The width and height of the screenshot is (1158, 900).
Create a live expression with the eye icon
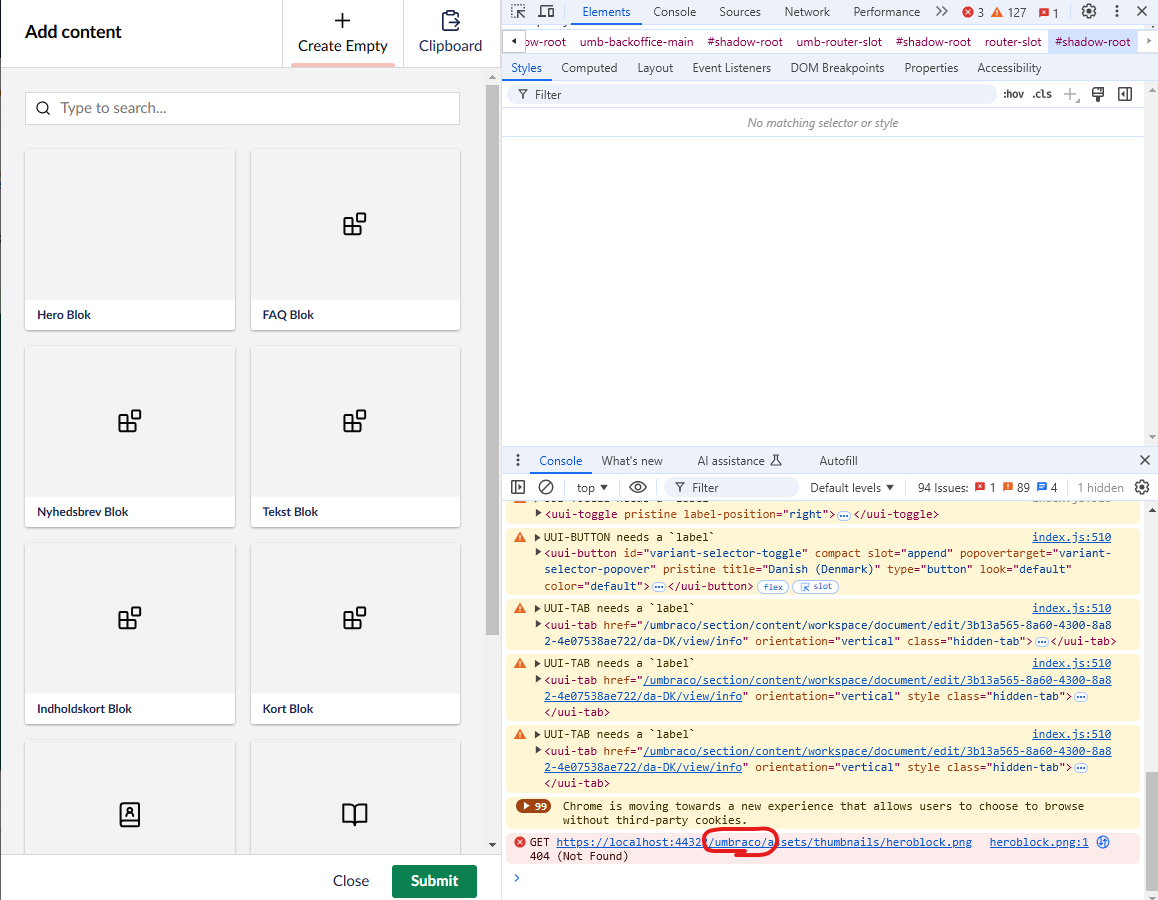pyautogui.click(x=639, y=487)
